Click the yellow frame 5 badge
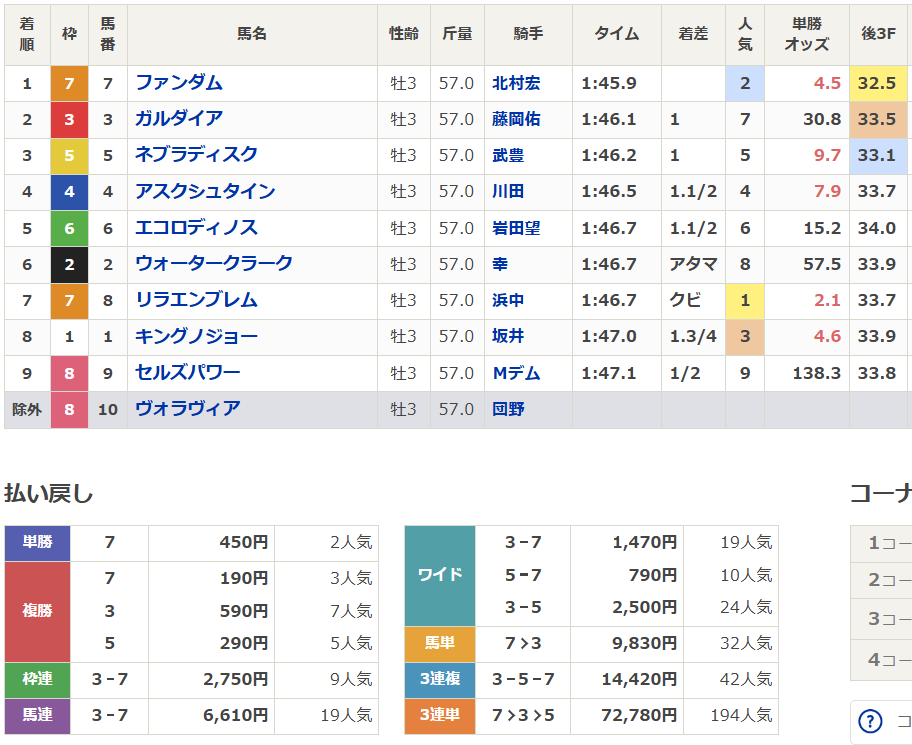The image size is (912, 745). click(69, 155)
